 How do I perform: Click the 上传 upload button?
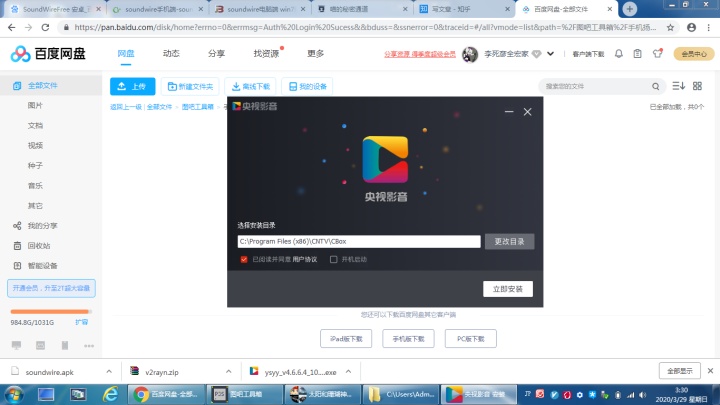click(133, 86)
